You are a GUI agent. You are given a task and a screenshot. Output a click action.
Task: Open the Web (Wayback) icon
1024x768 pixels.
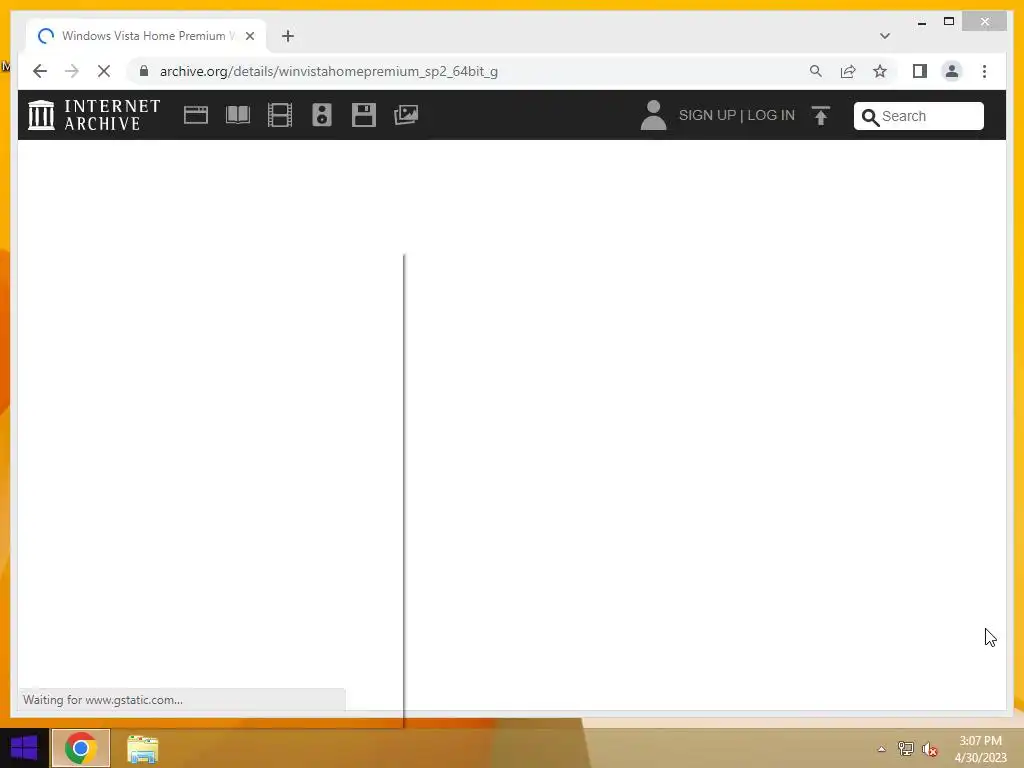195,115
